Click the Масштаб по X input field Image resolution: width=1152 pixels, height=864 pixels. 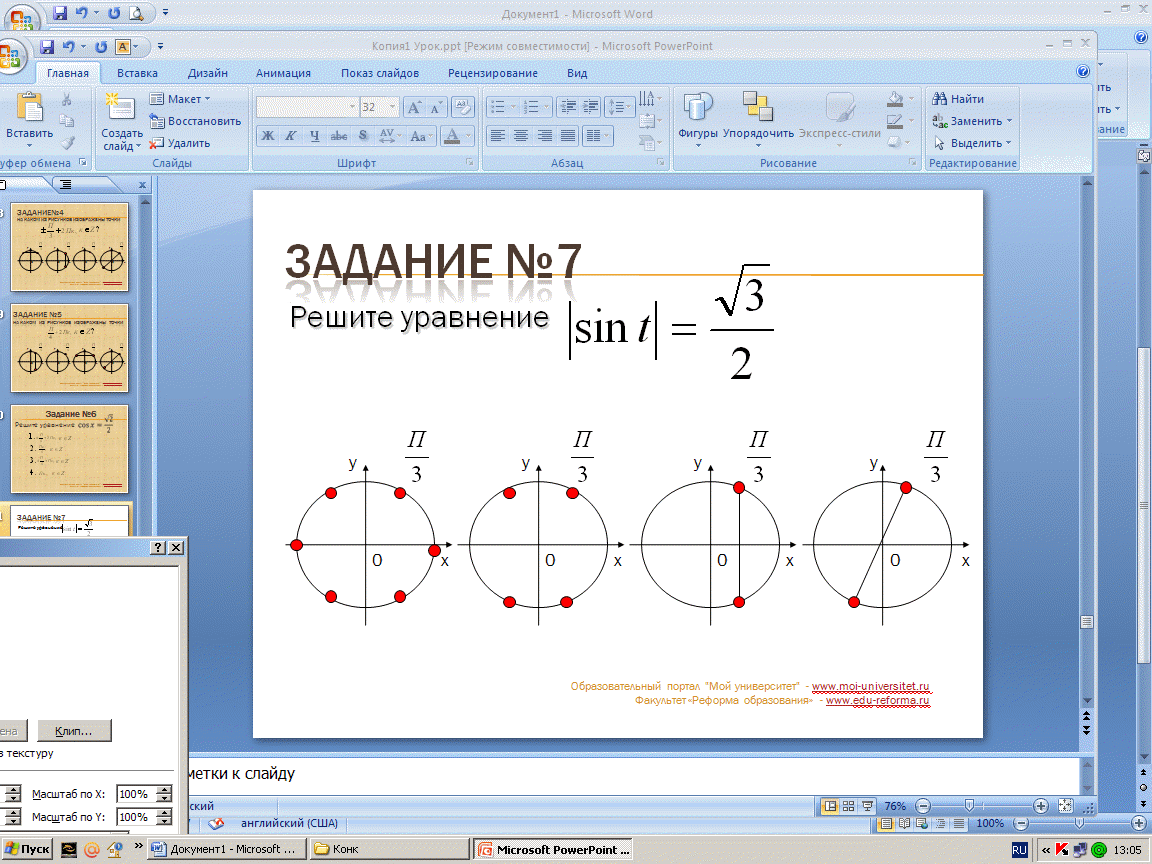[137, 794]
